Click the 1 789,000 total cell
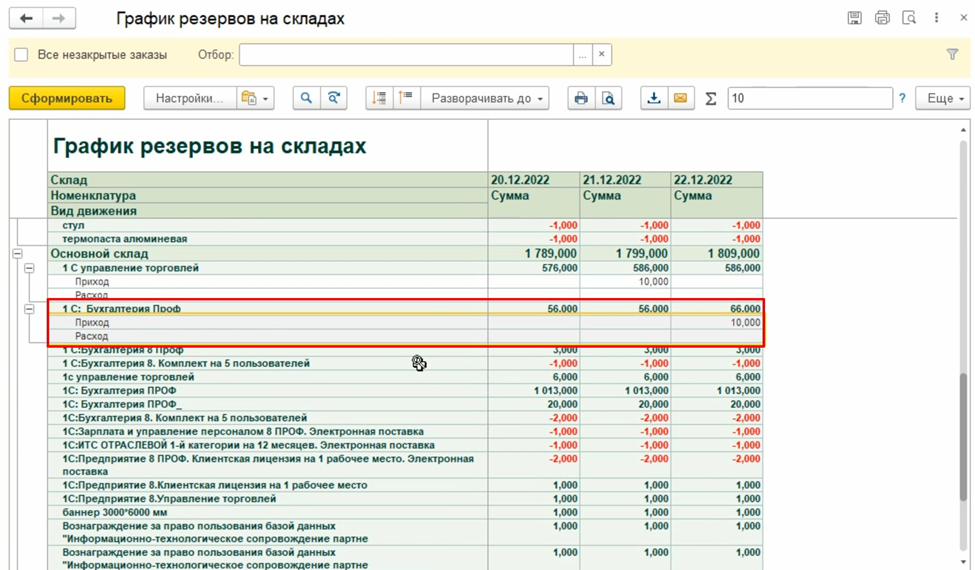Image resolution: width=975 pixels, height=570 pixels. pos(534,254)
